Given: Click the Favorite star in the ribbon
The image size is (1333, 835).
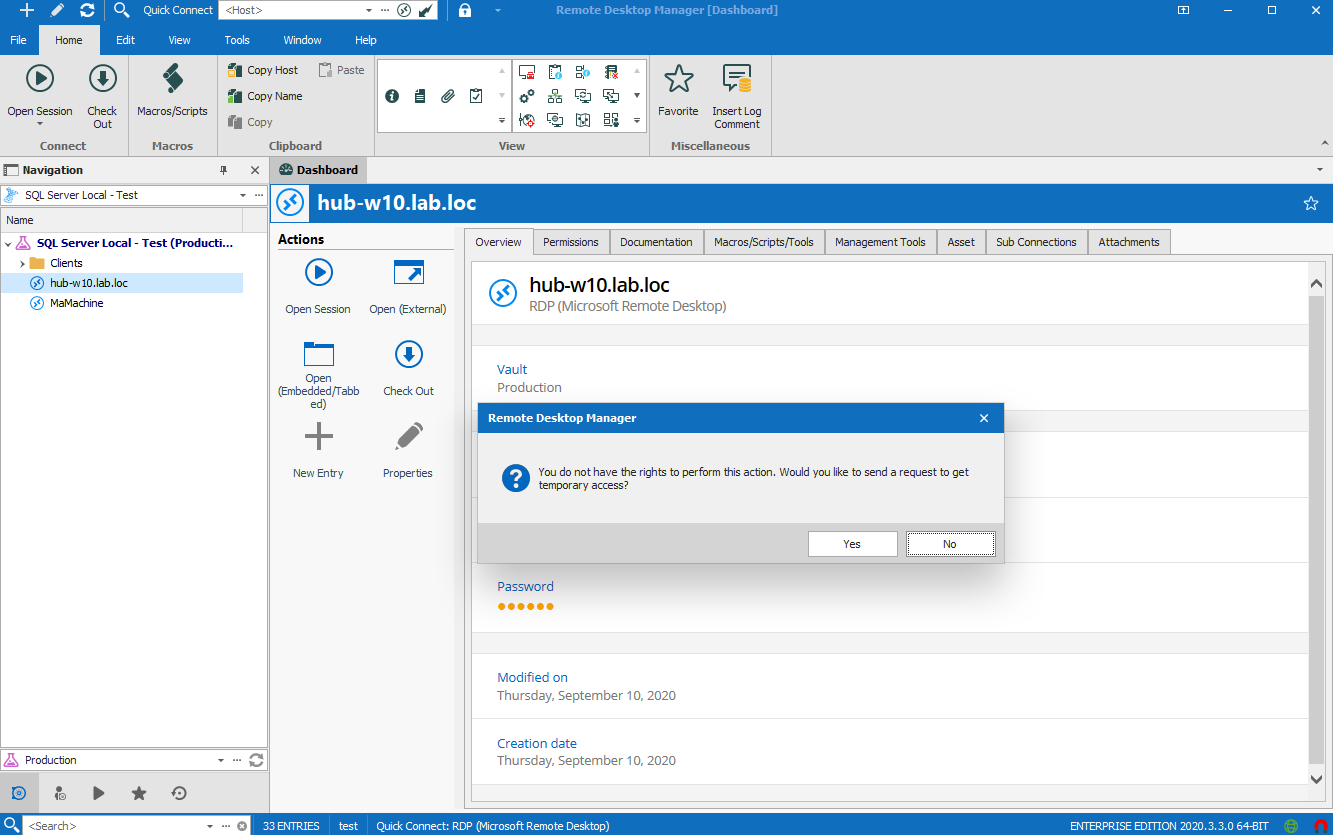Looking at the screenshot, I should point(678,79).
